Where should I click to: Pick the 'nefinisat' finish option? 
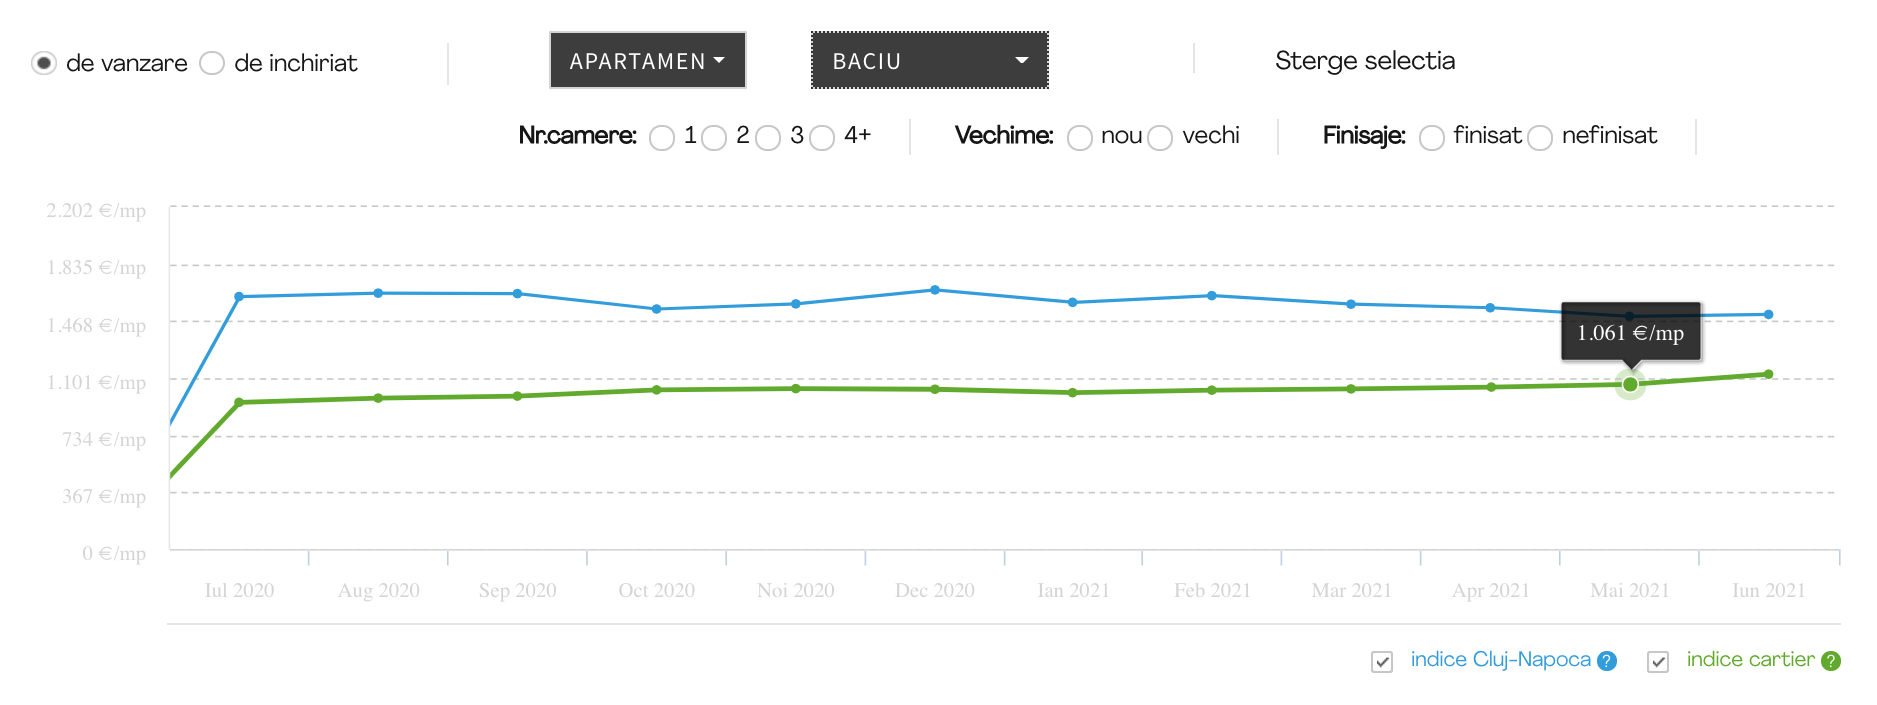1540,138
